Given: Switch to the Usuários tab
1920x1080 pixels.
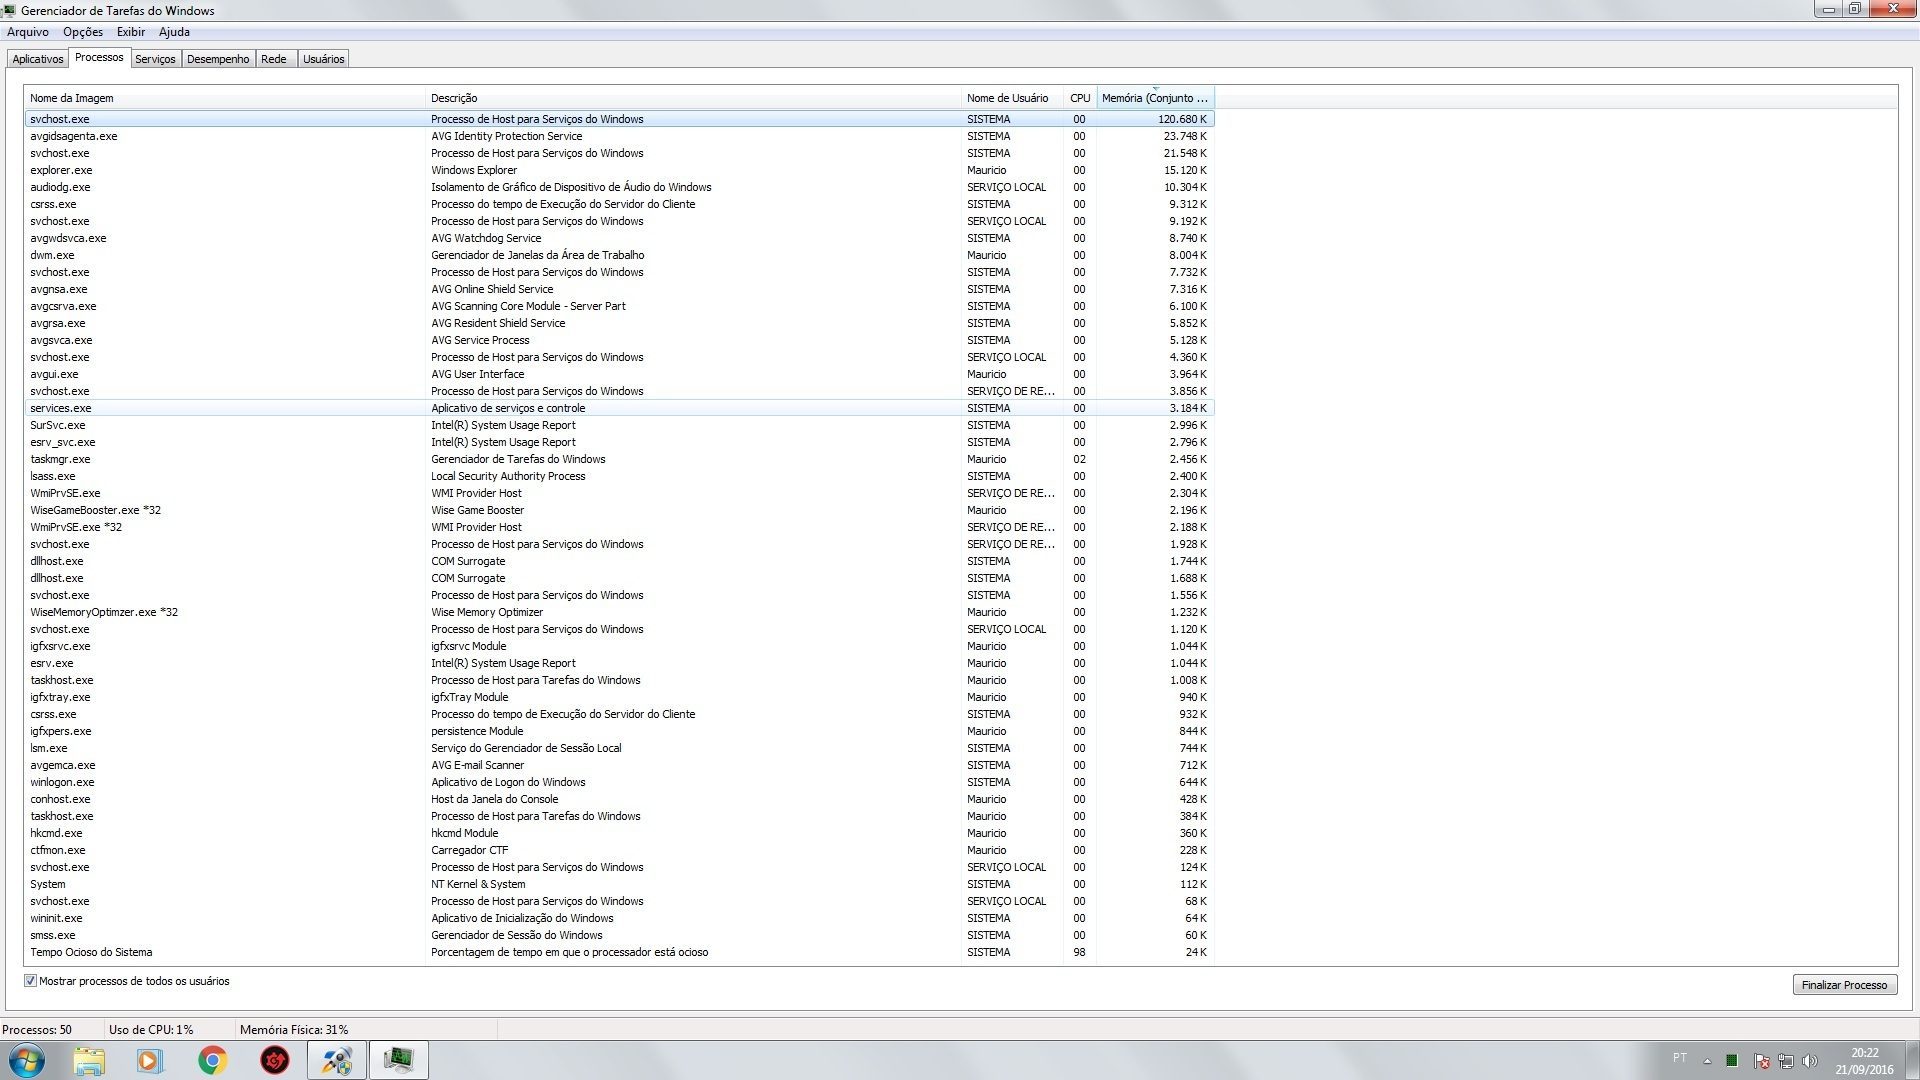Looking at the screenshot, I should click(324, 59).
